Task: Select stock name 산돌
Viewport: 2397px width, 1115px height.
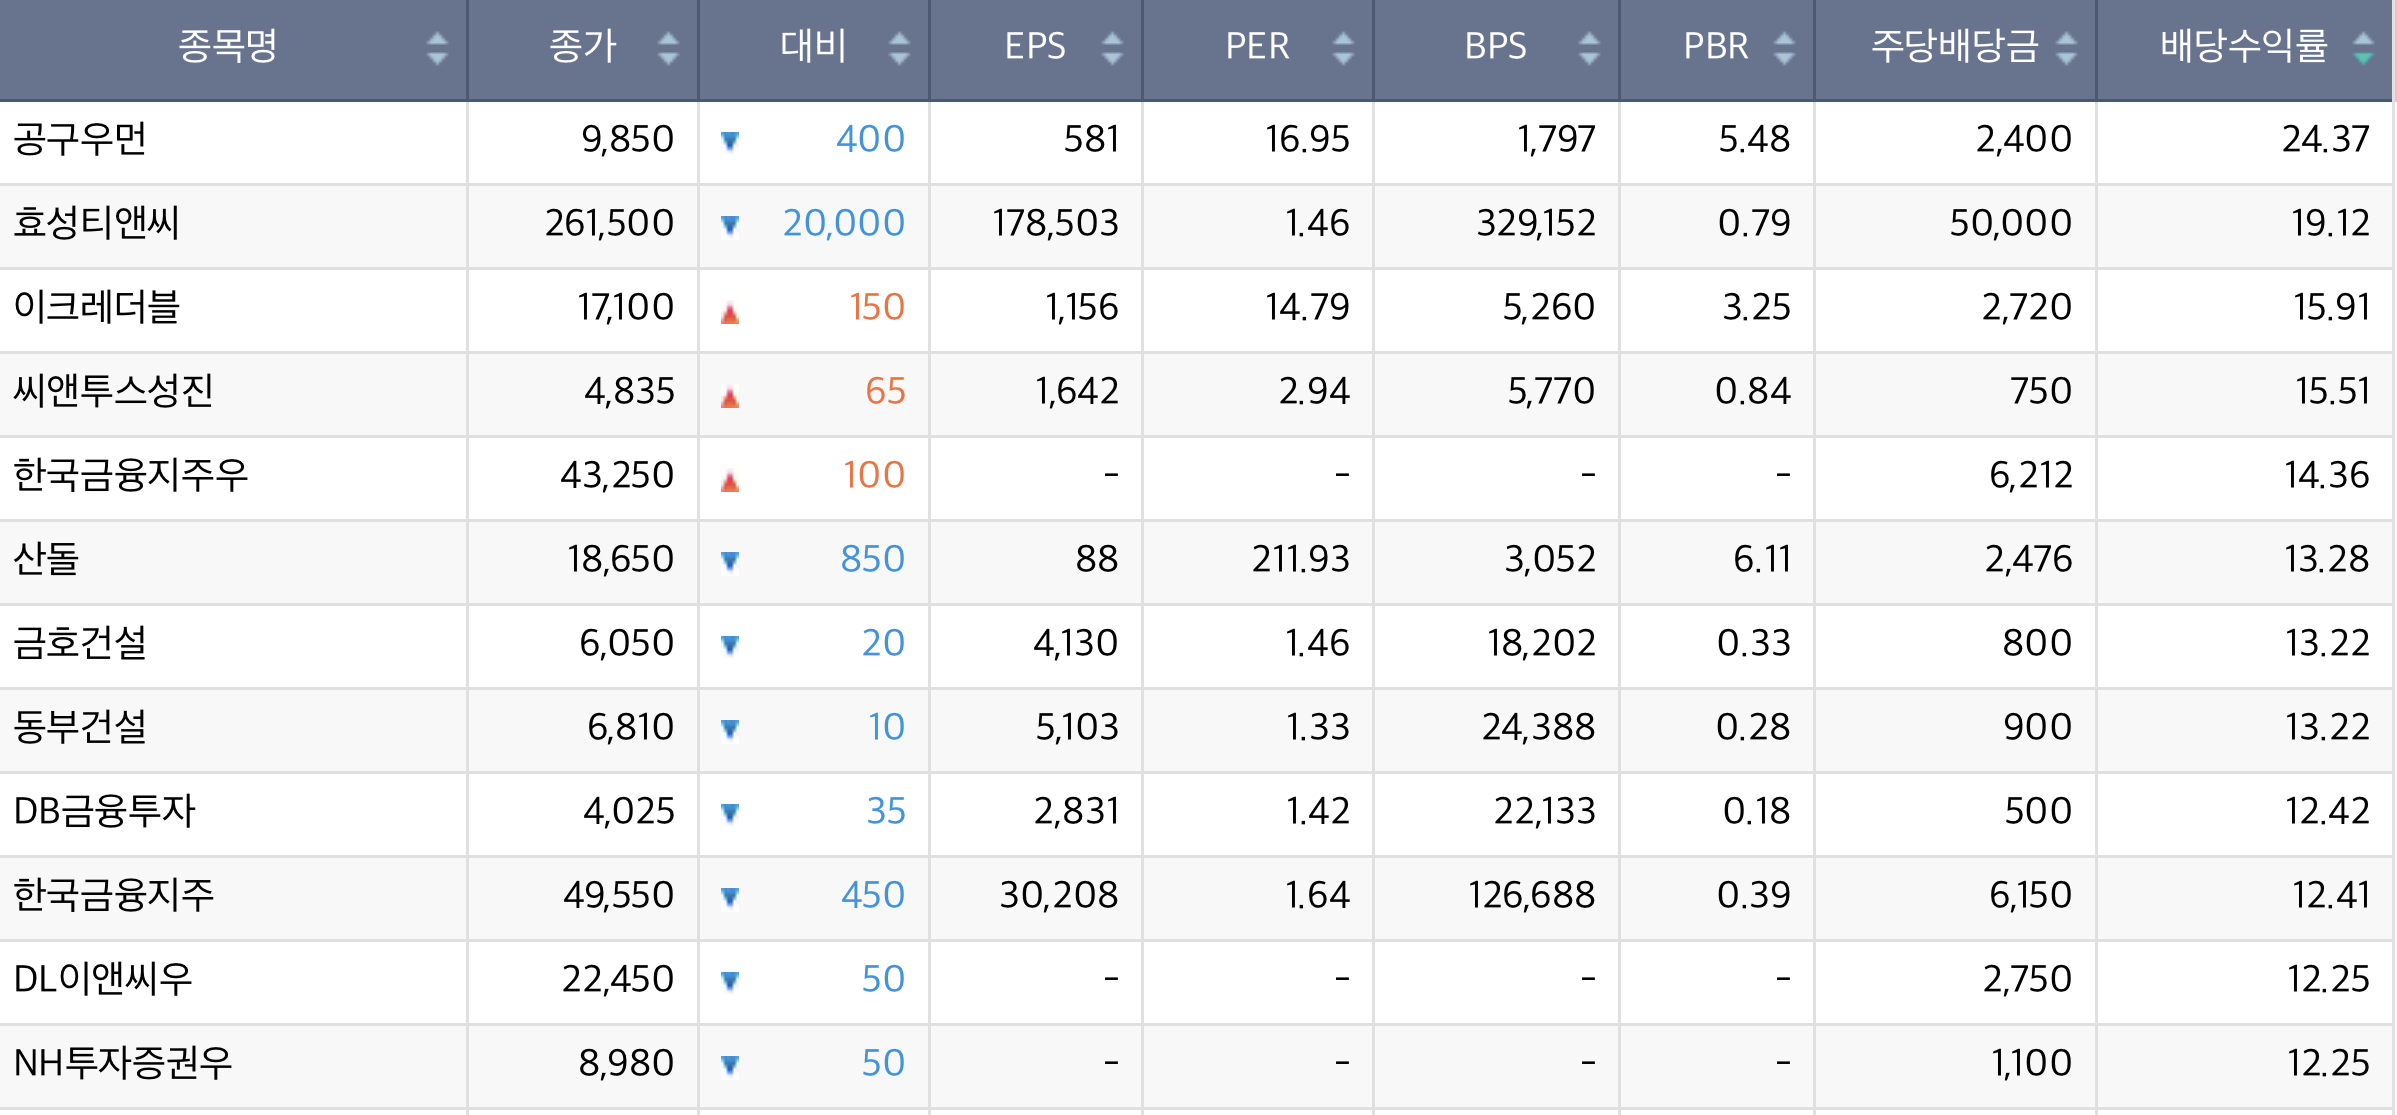Action: pyautogui.click(x=46, y=559)
